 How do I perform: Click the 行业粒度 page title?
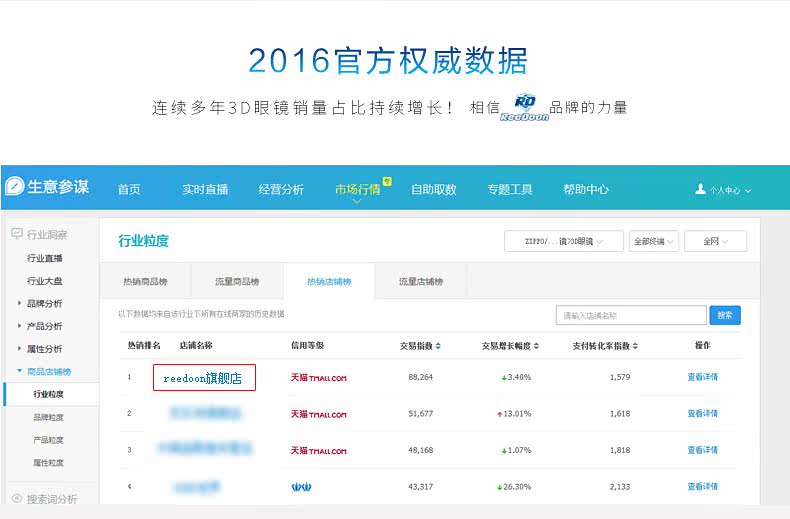(x=144, y=241)
